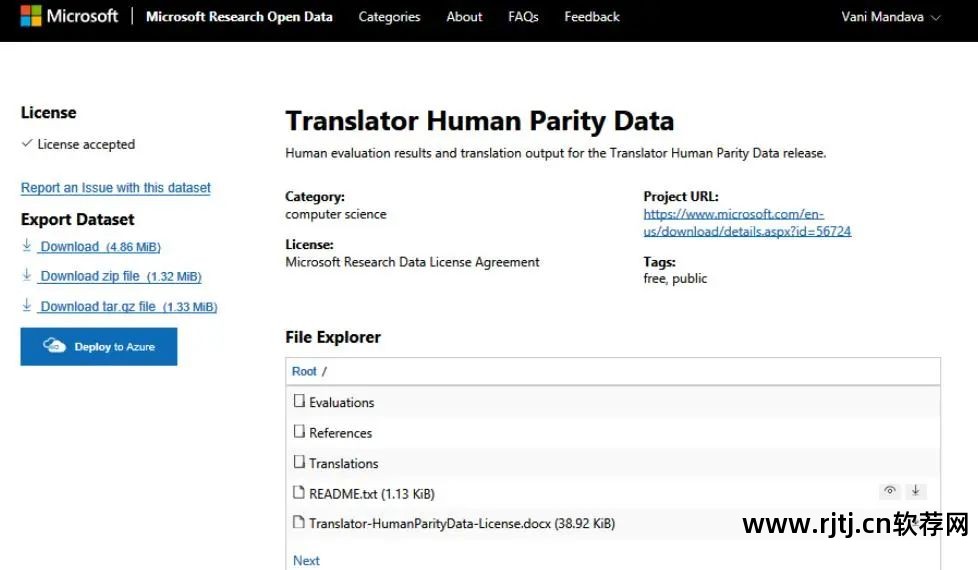Click the cloud icon on Deploy to Azure

pyautogui.click(x=54, y=345)
